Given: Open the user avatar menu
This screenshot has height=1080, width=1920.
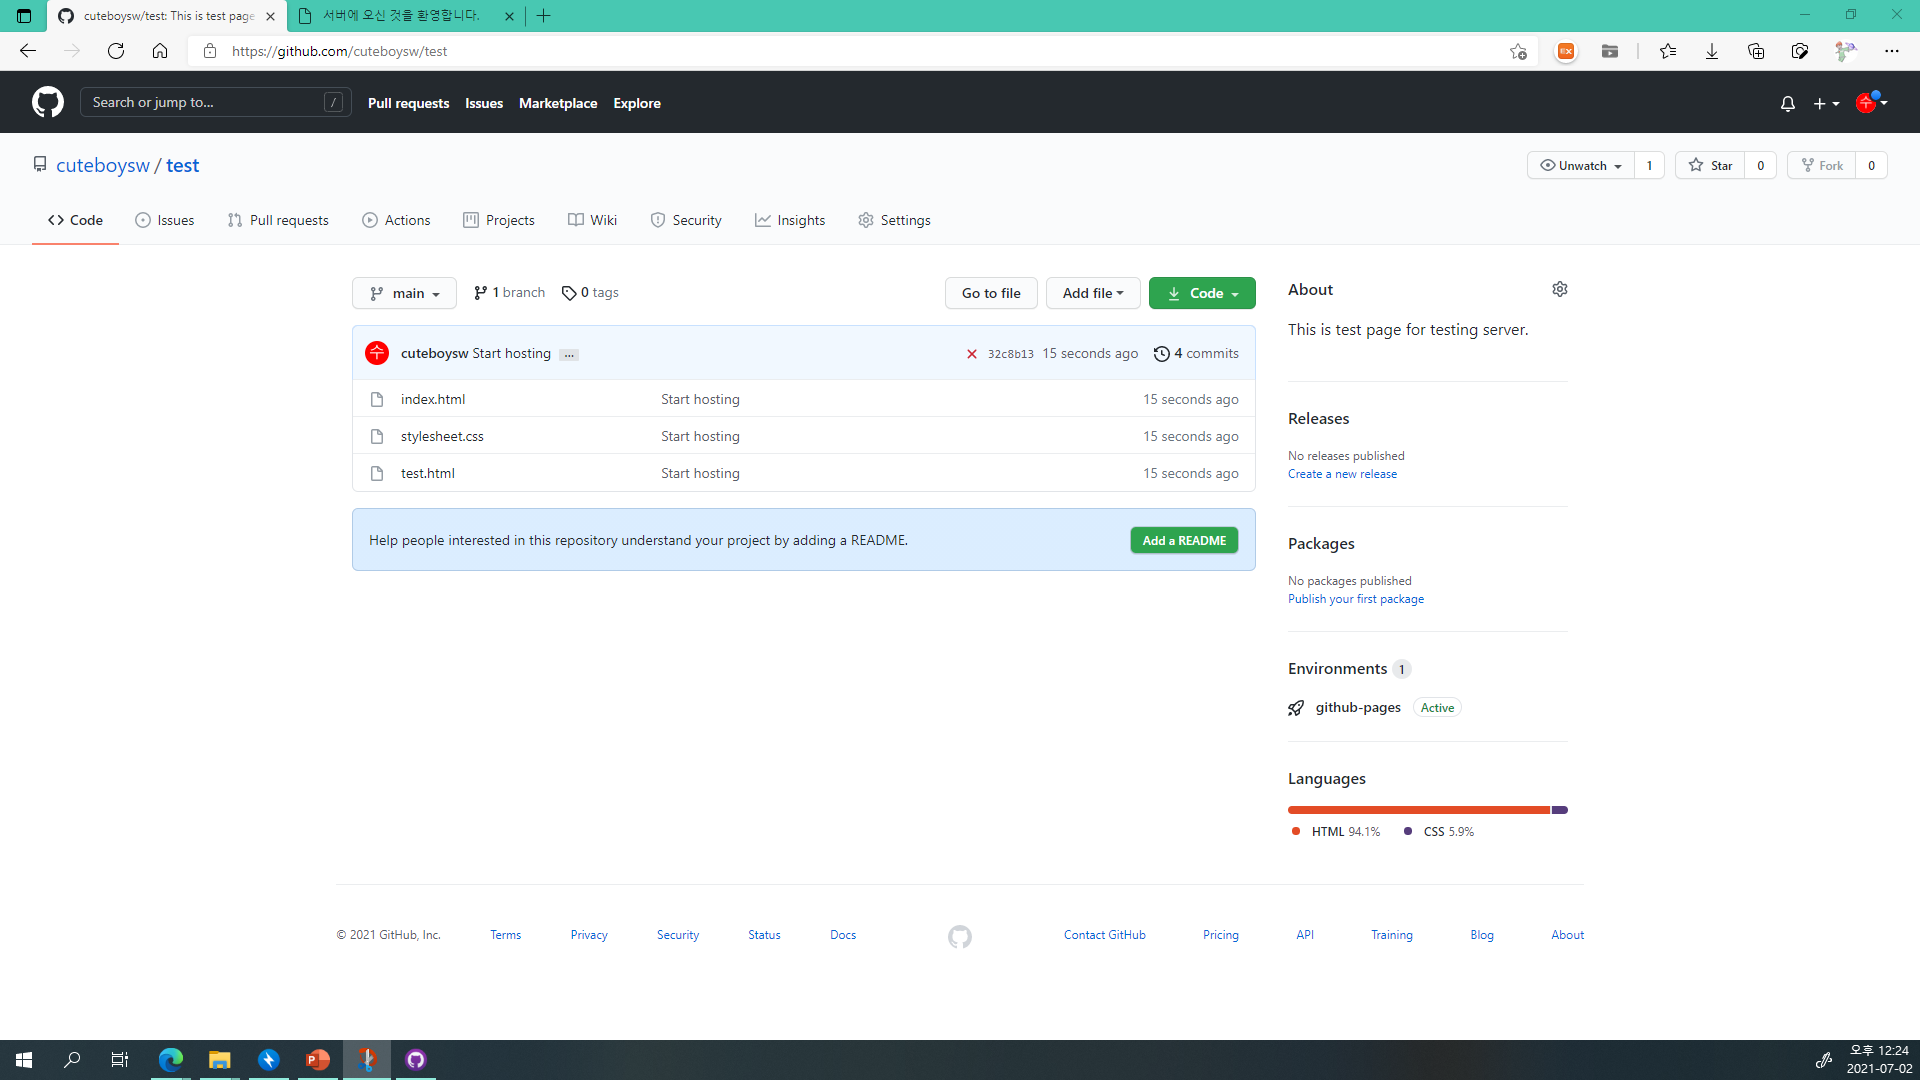Looking at the screenshot, I should pyautogui.click(x=1871, y=102).
